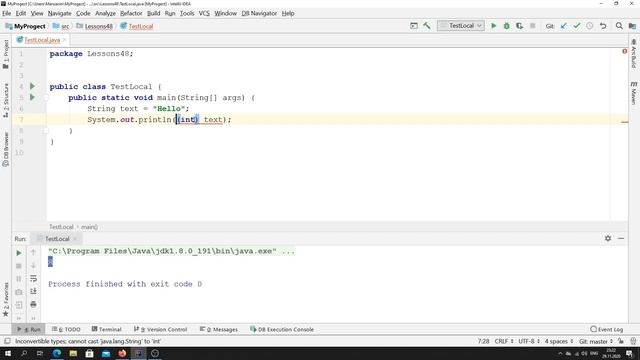
Task: Click run gutter arrow beside class TestLocal
Action: click(x=33, y=86)
